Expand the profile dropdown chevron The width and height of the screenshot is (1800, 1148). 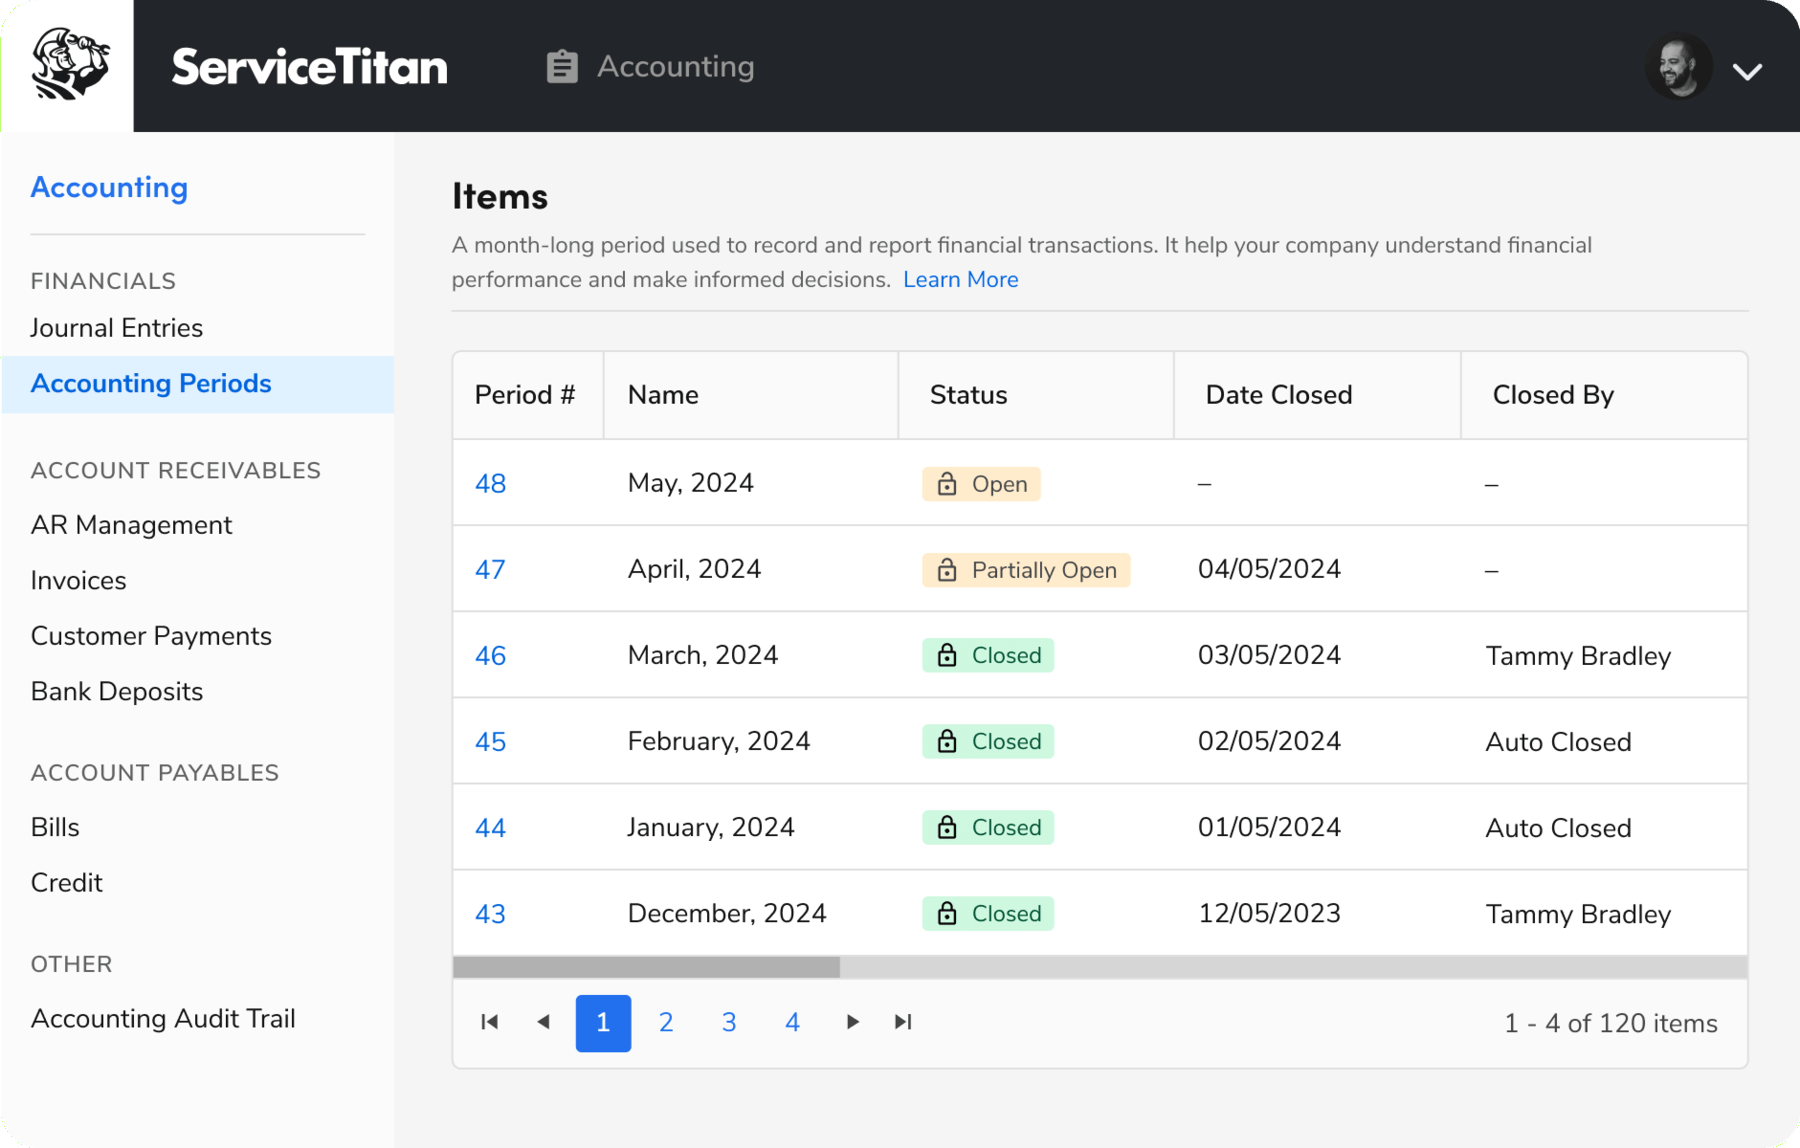click(1747, 72)
